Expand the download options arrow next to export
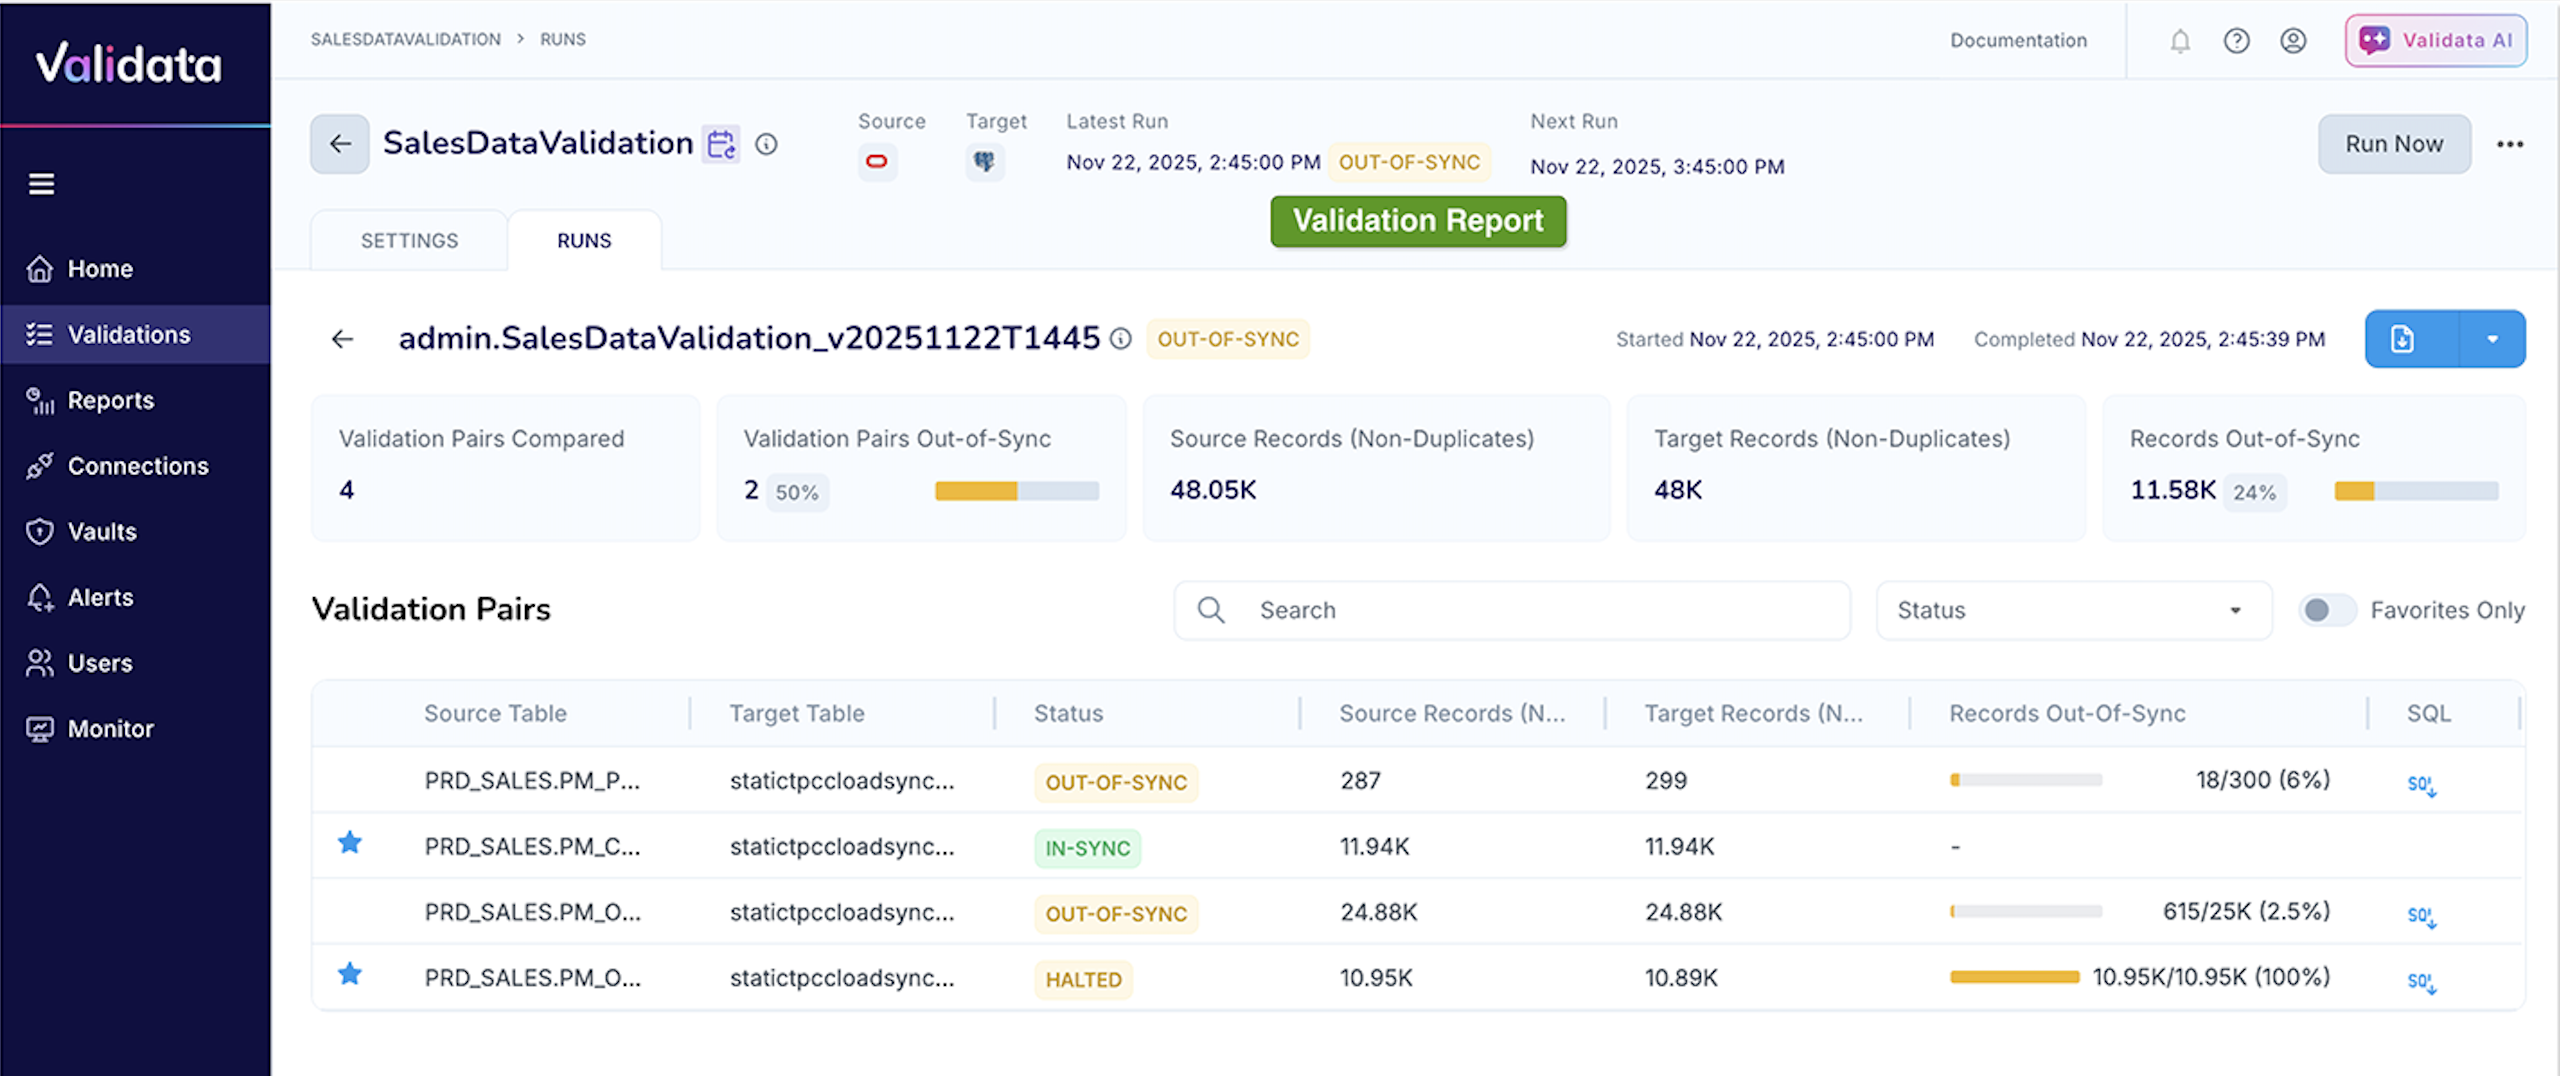 [2492, 339]
